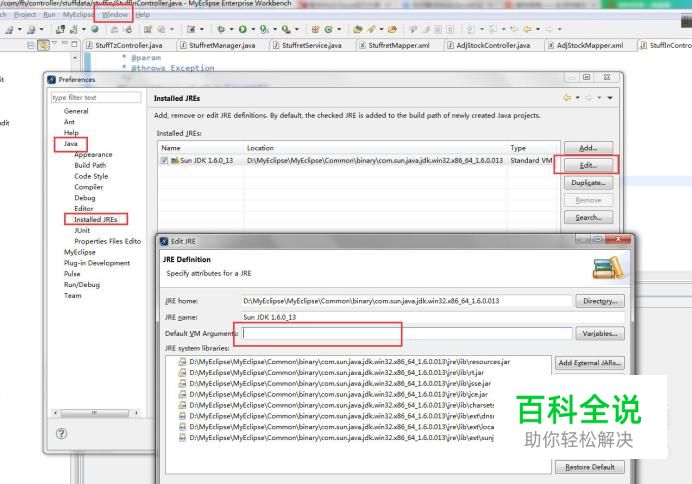Select Debug under Java

(85, 198)
